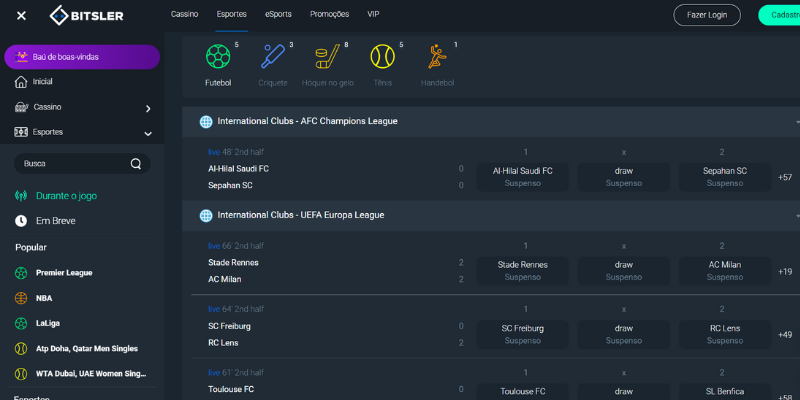Click the search magnifier icon
800x400 pixels.
[136, 163]
